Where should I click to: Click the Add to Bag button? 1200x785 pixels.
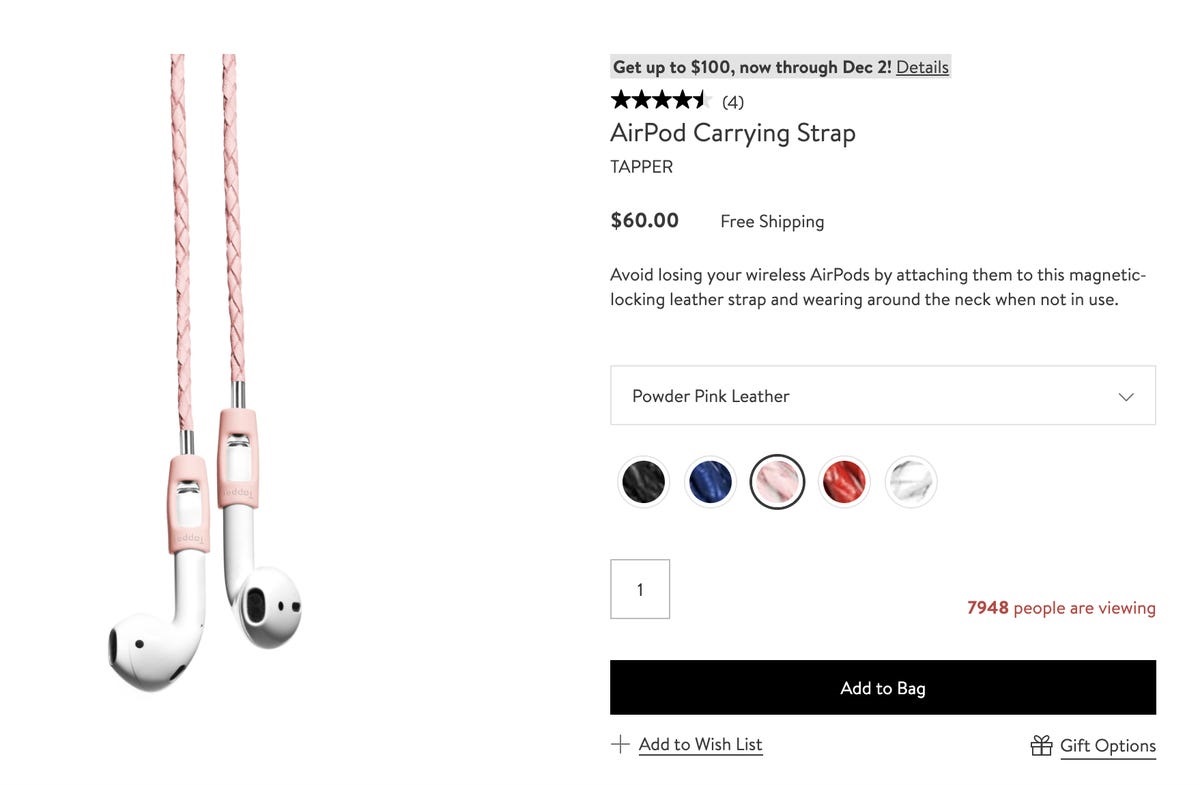[x=883, y=687]
